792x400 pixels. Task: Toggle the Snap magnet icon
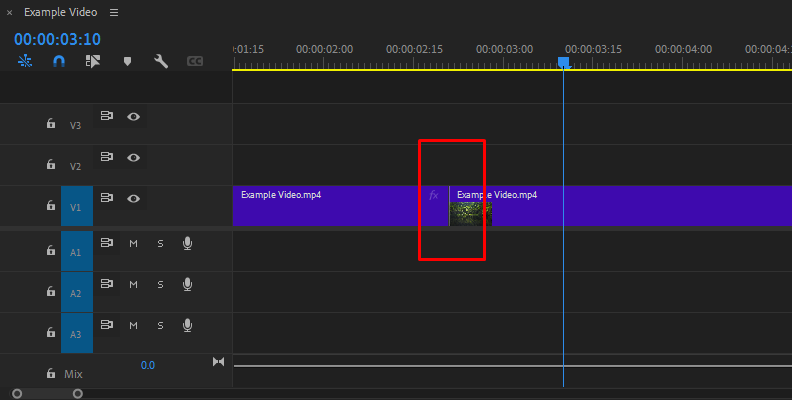(59, 61)
